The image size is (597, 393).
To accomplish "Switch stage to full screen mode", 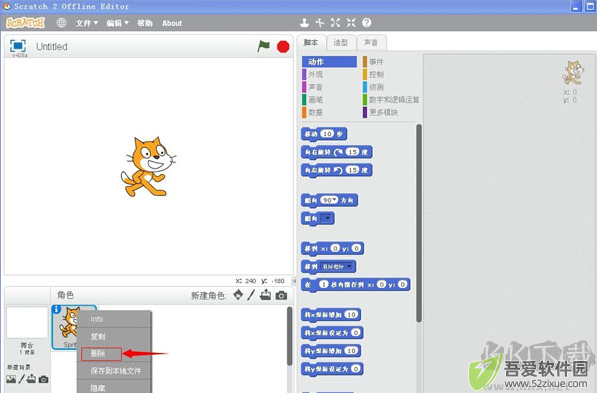I will click(18, 46).
